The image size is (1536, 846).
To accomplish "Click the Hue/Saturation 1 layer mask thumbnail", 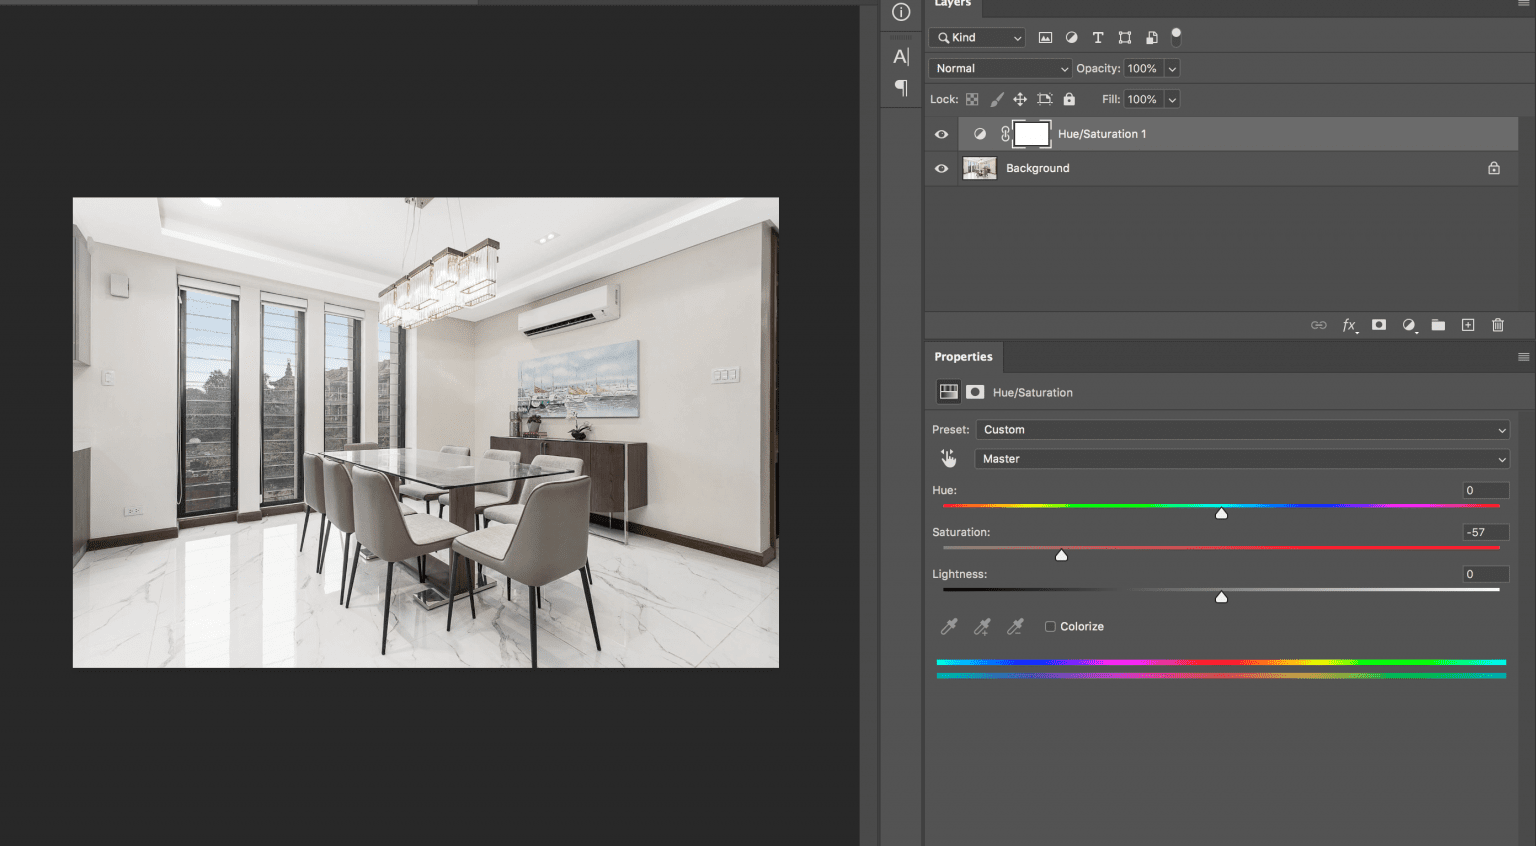I will coord(1031,133).
